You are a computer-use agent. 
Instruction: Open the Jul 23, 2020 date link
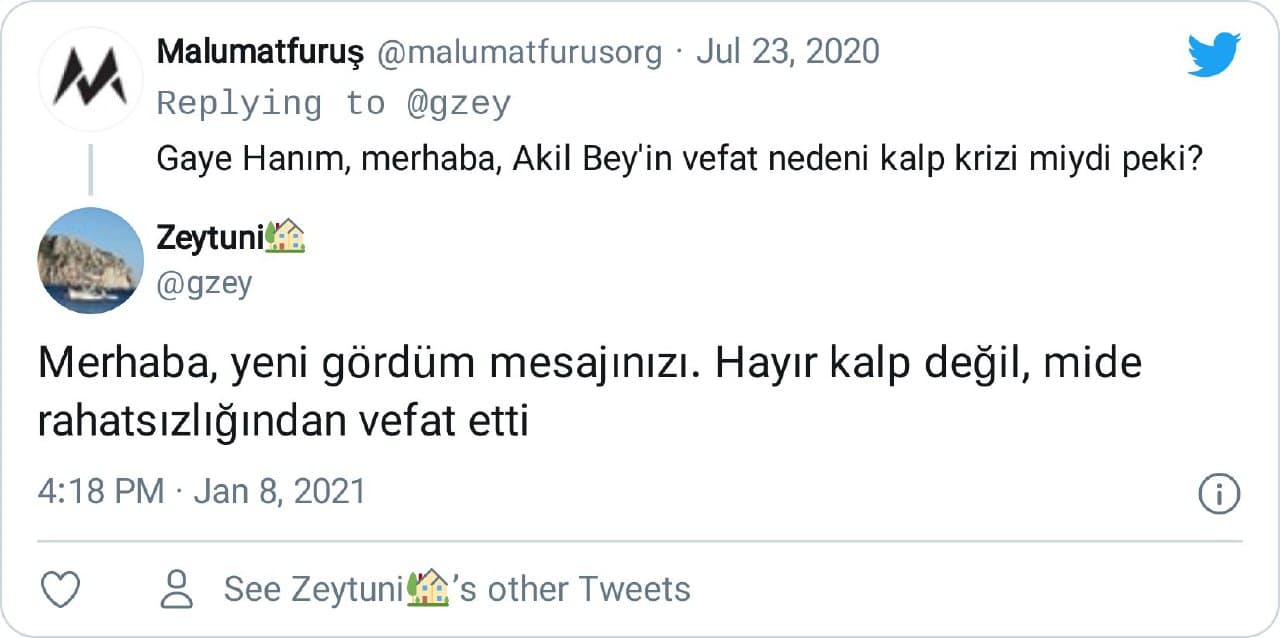787,52
